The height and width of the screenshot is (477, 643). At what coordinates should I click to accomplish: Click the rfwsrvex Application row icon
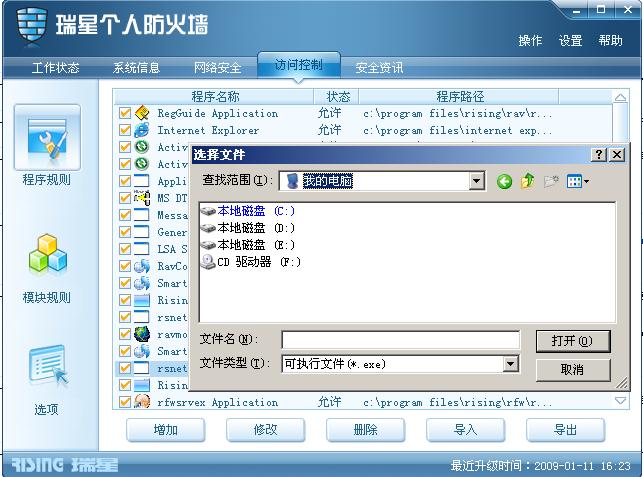142,402
